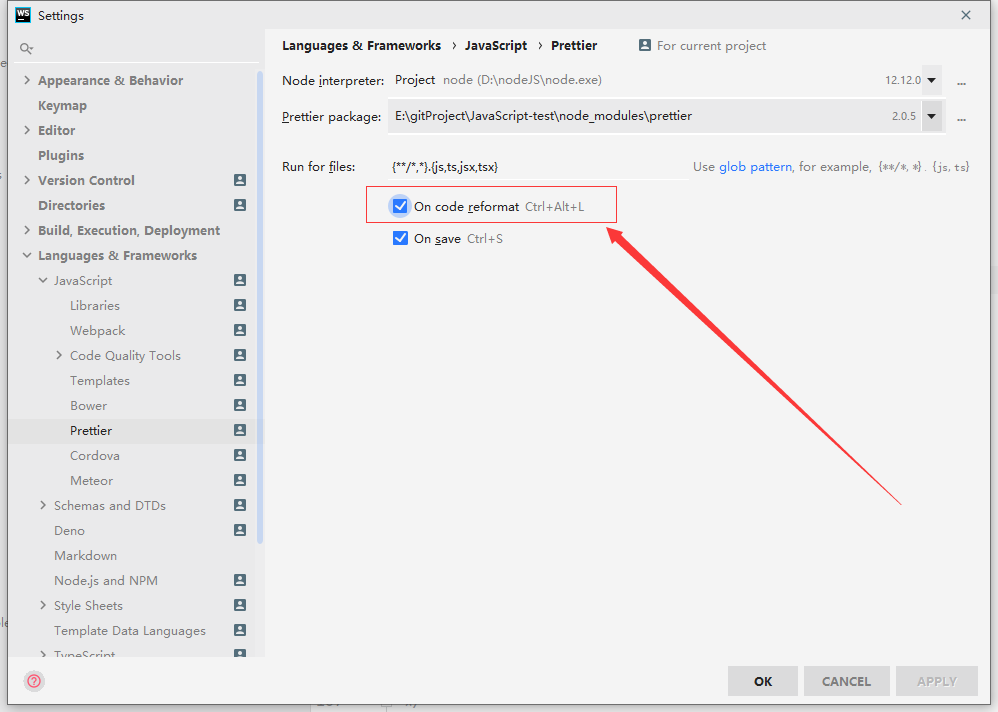
Task: Toggle the On code reformat checkbox
Action: tap(400, 206)
